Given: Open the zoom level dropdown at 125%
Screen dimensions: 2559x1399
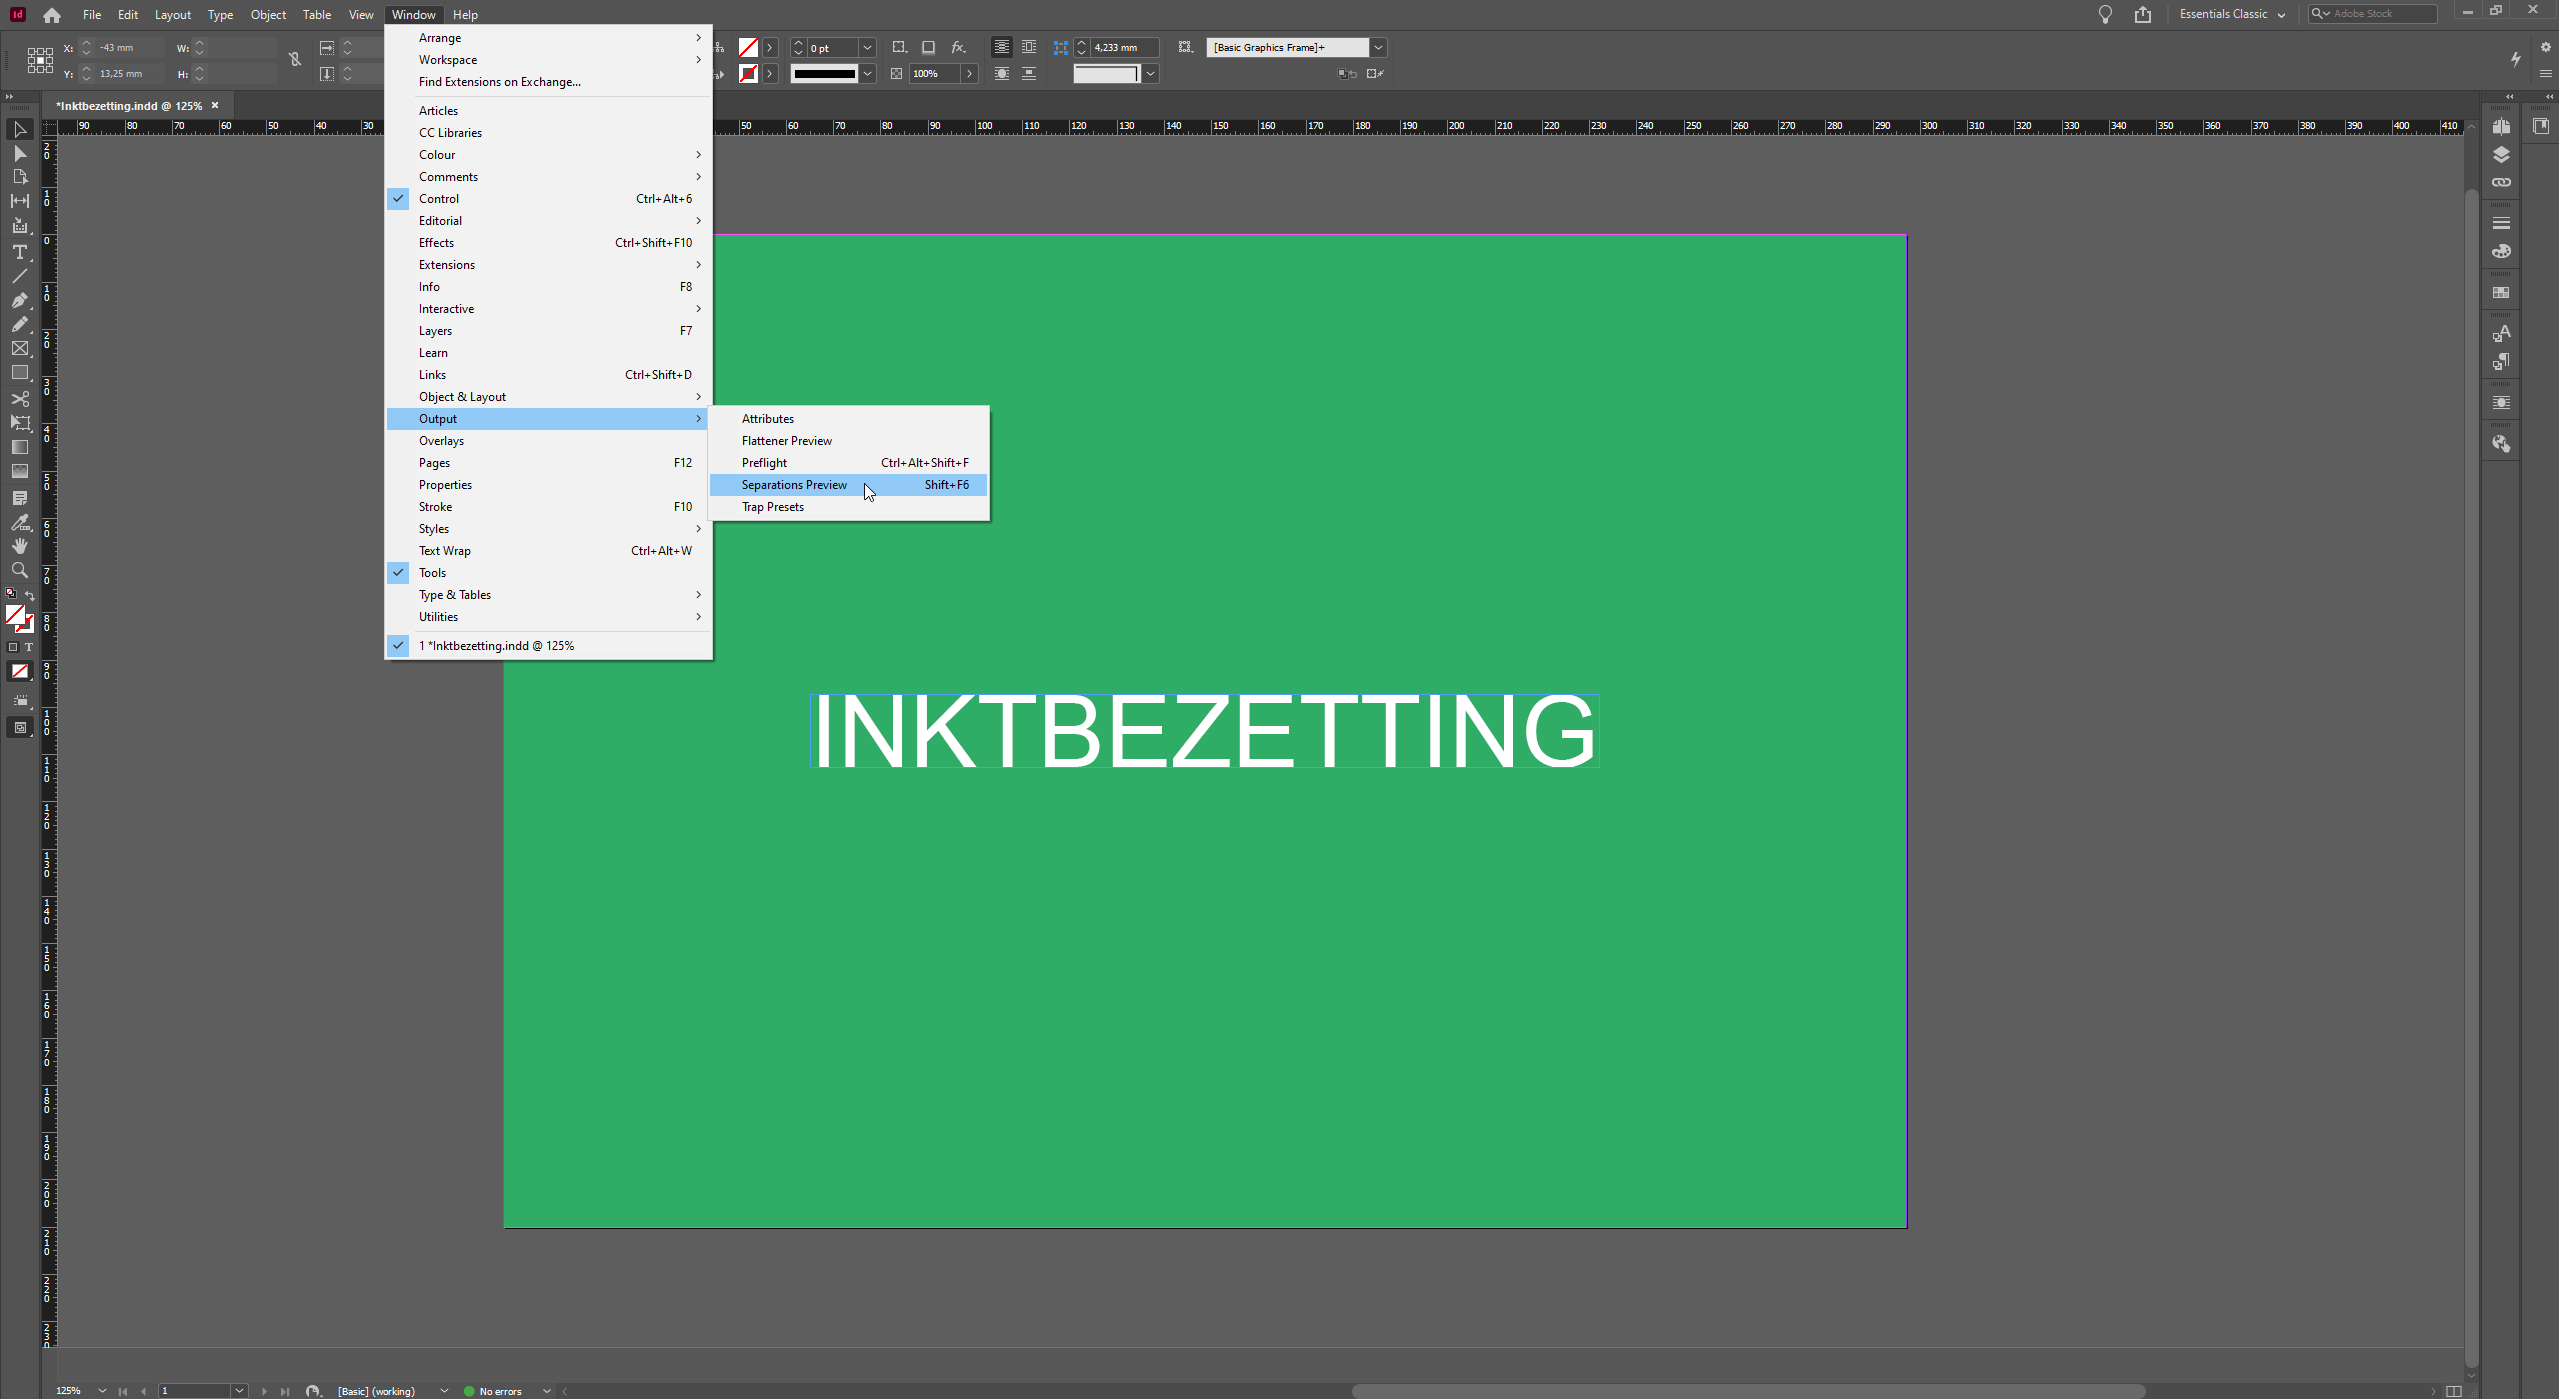Looking at the screenshot, I should coord(102,1390).
